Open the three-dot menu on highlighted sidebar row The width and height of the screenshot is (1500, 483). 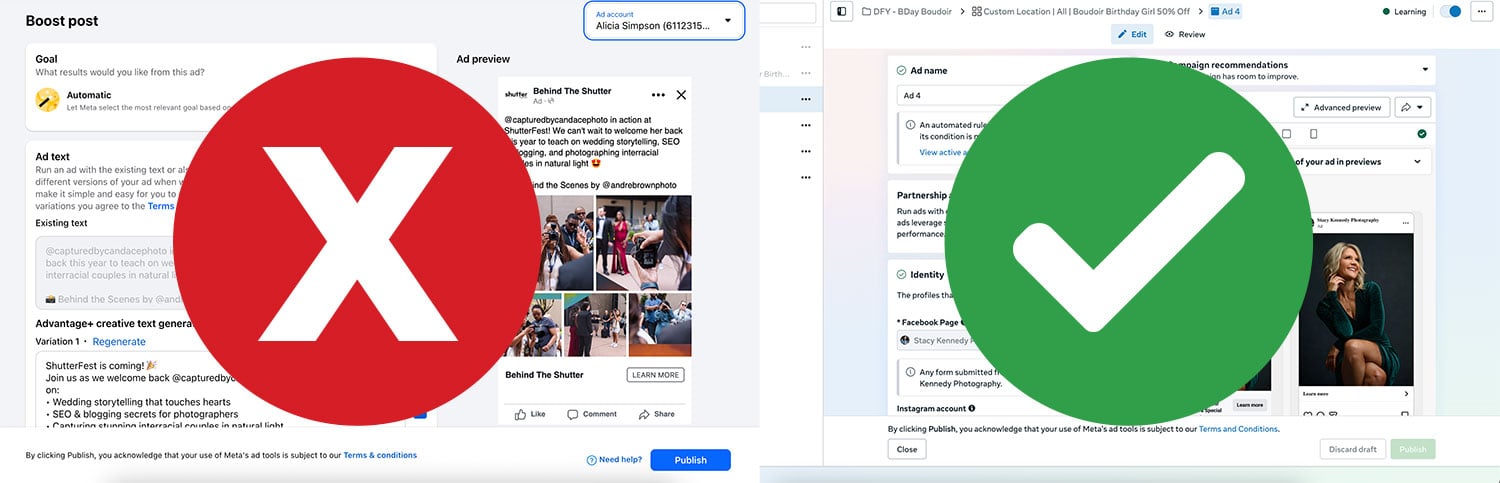point(805,99)
